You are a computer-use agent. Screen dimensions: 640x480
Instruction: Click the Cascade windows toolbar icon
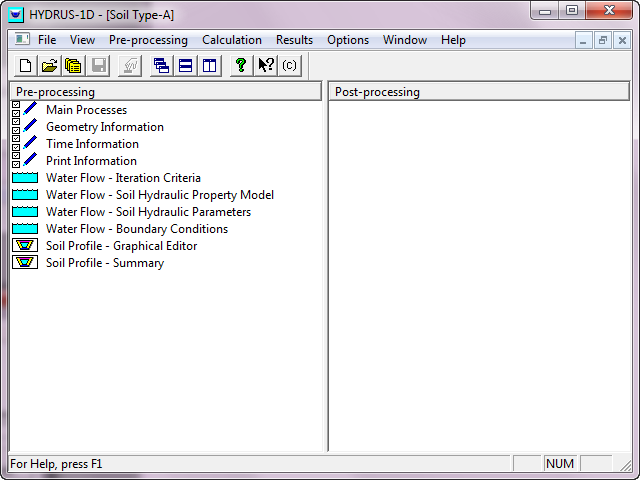161,66
